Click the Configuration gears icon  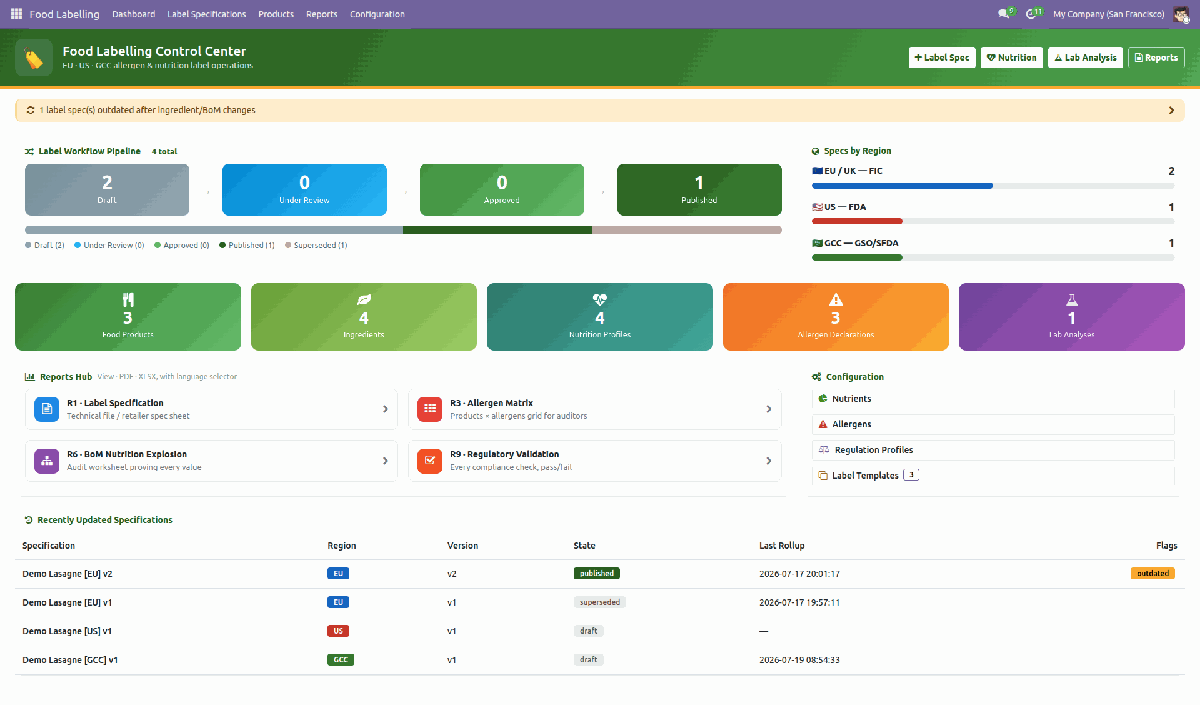point(817,377)
